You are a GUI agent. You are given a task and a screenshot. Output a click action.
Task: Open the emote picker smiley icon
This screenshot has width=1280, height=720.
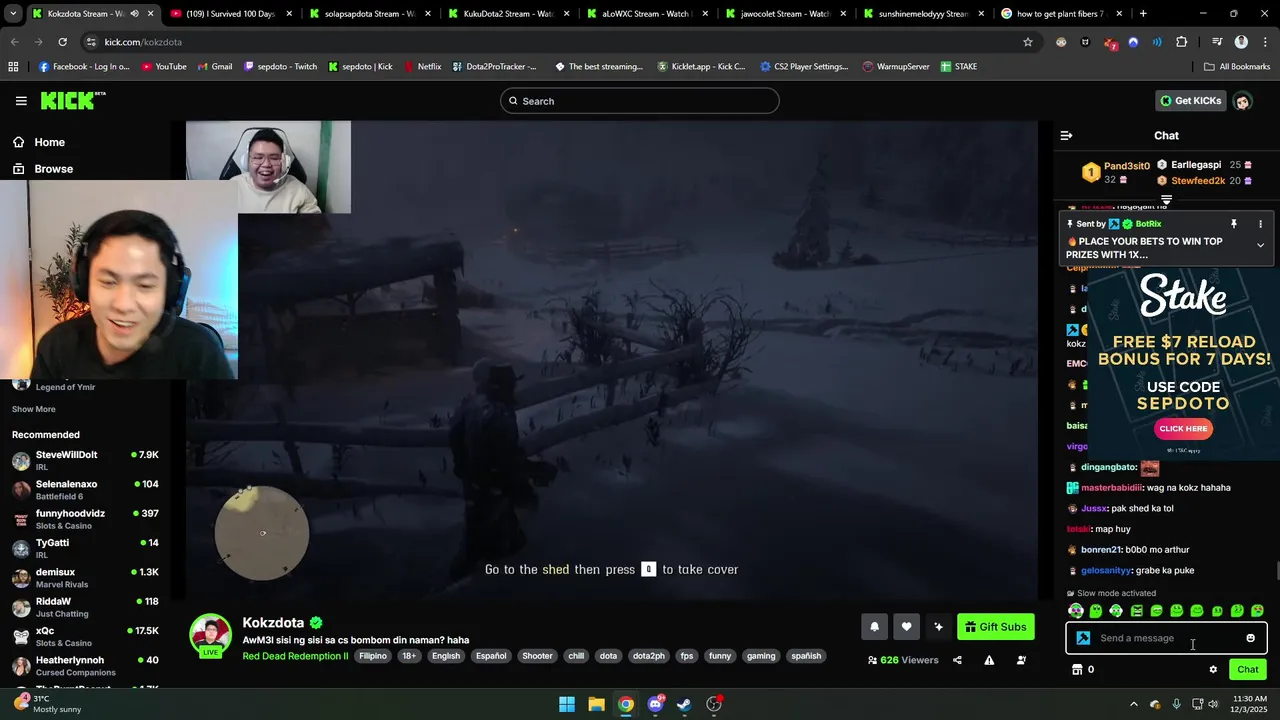[x=1250, y=638]
